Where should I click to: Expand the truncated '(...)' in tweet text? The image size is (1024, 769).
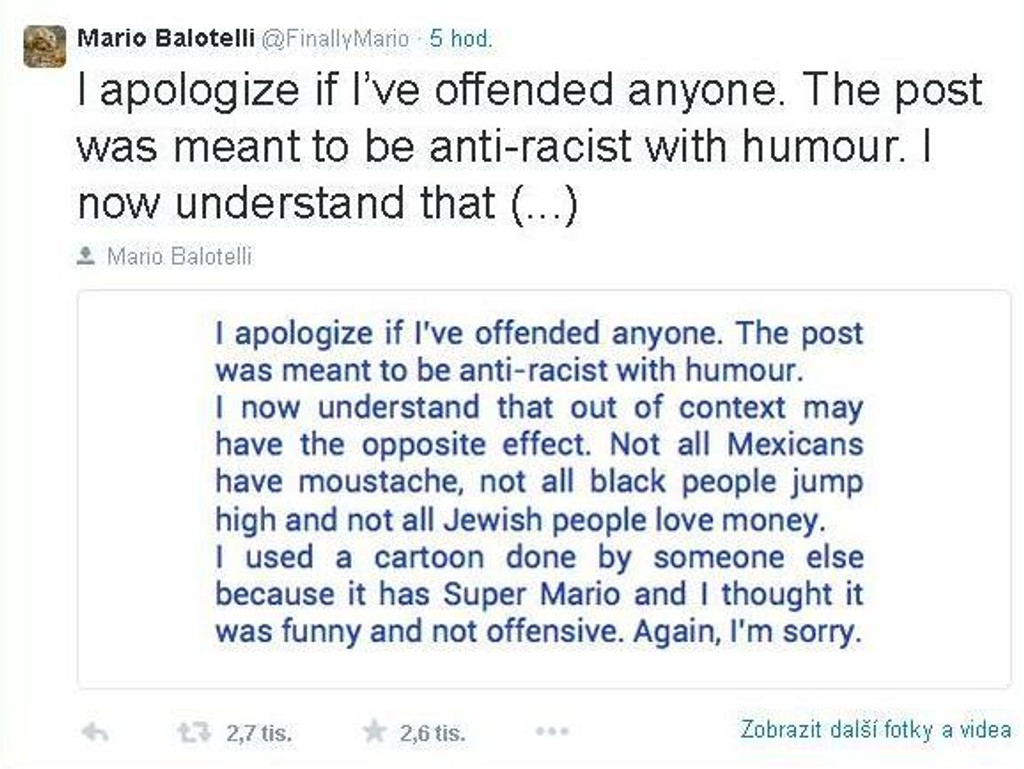point(543,204)
